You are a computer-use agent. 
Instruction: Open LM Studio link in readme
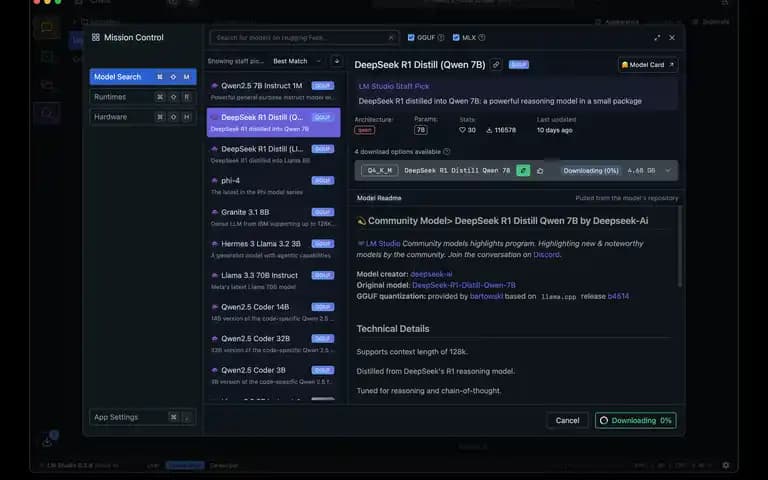pyautogui.click(x=383, y=243)
